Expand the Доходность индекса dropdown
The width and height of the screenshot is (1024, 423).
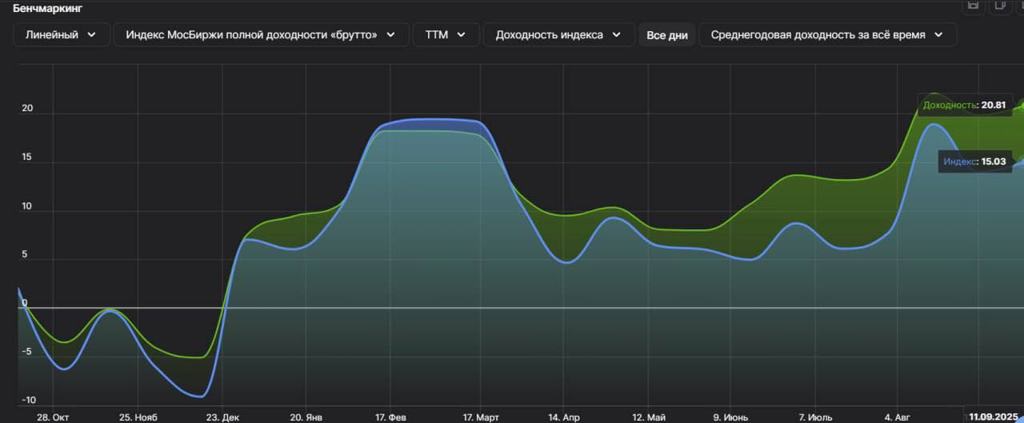pyautogui.click(x=558, y=35)
